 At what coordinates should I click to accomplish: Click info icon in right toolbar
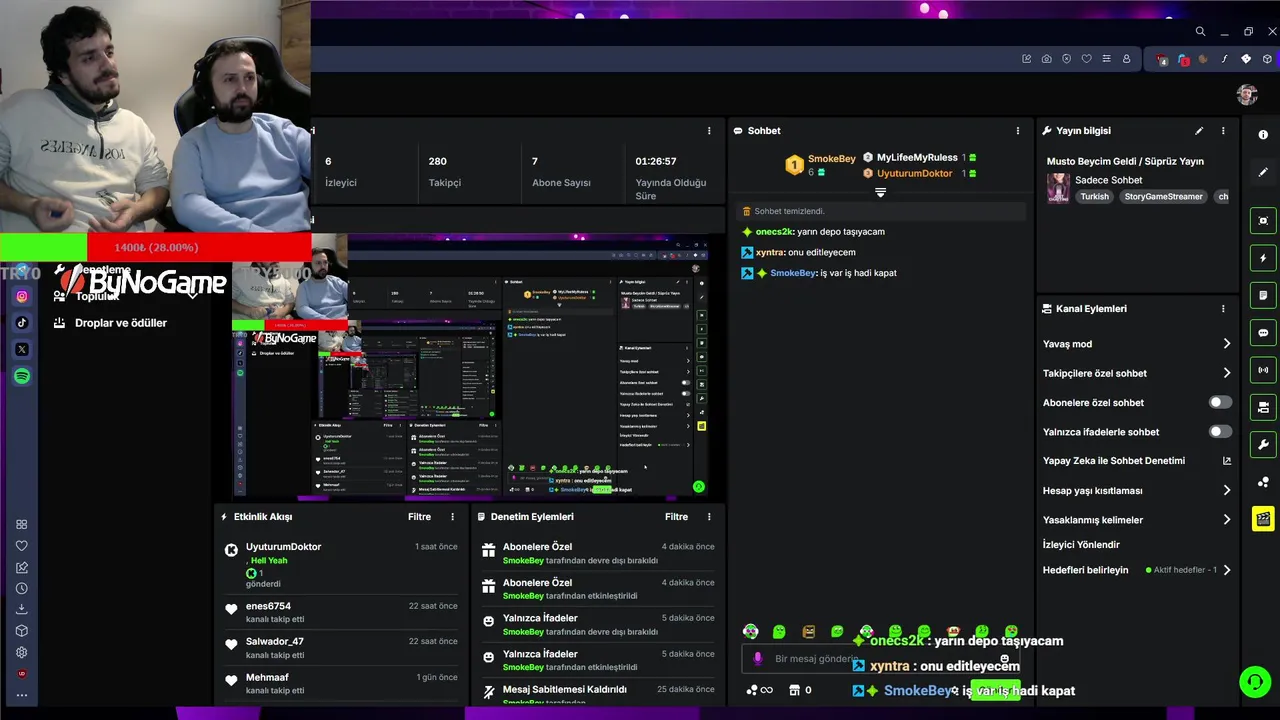pyautogui.click(x=1263, y=135)
